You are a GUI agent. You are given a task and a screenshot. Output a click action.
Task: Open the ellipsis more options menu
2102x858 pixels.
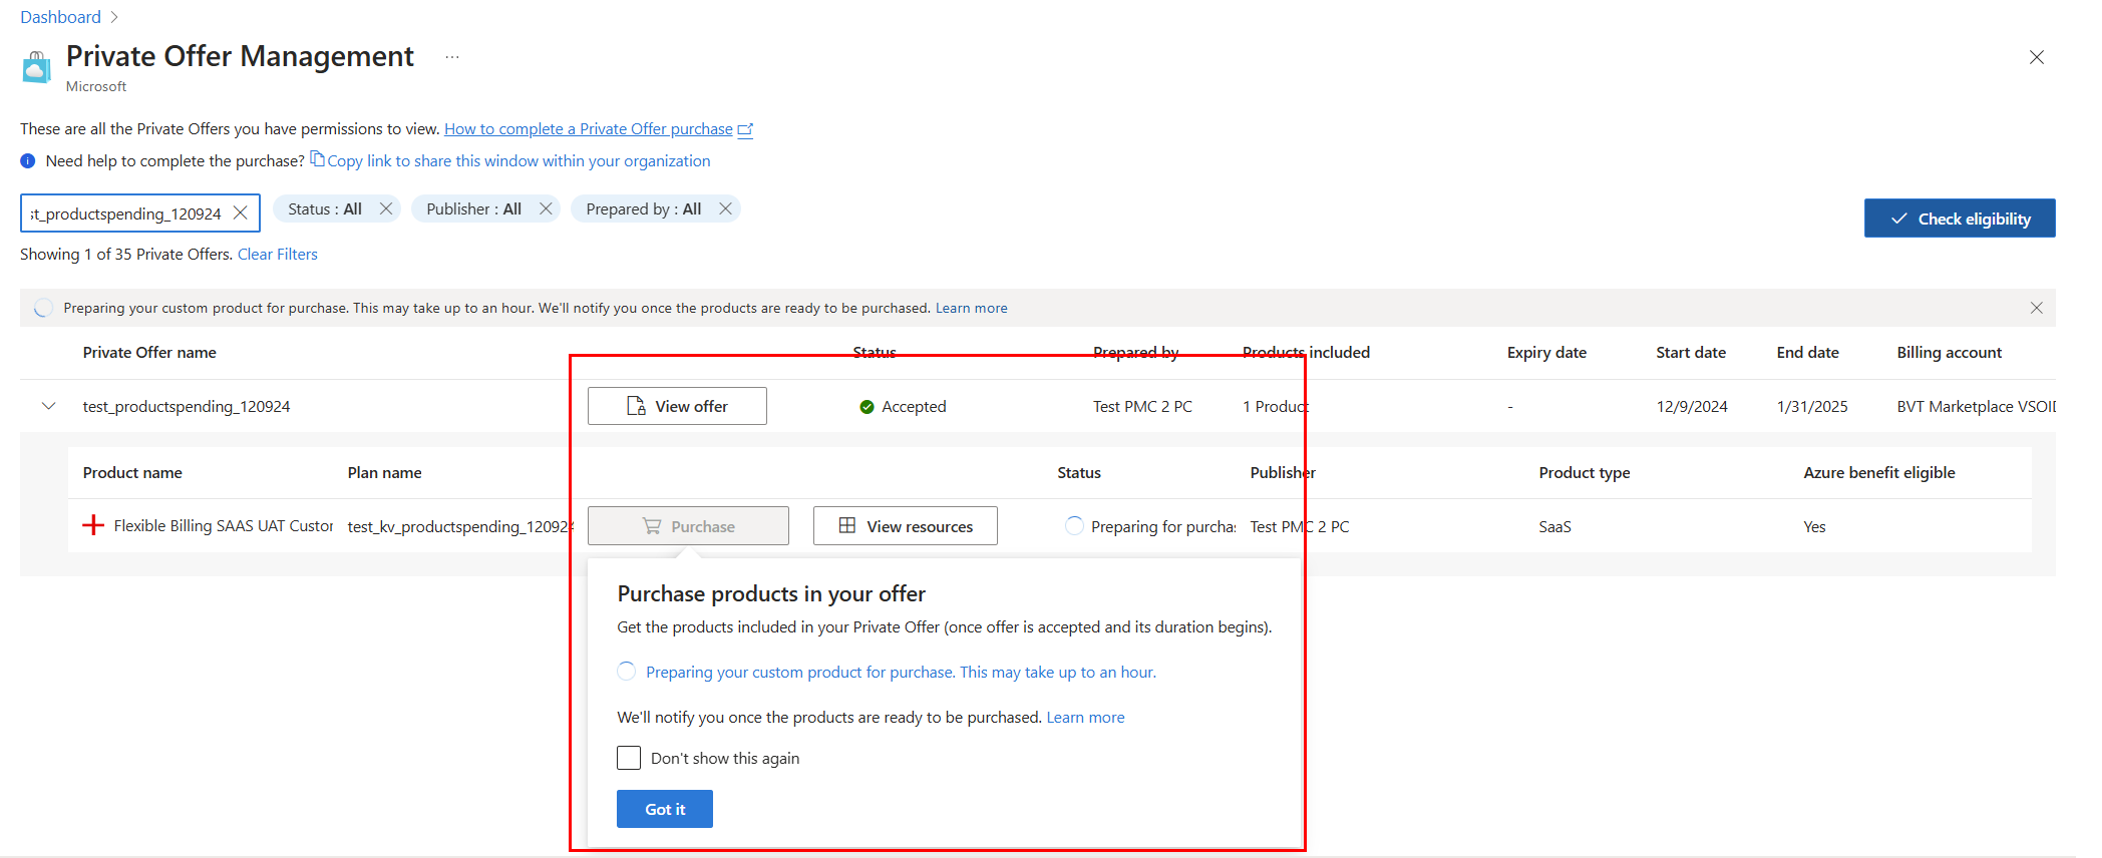pyautogui.click(x=452, y=57)
